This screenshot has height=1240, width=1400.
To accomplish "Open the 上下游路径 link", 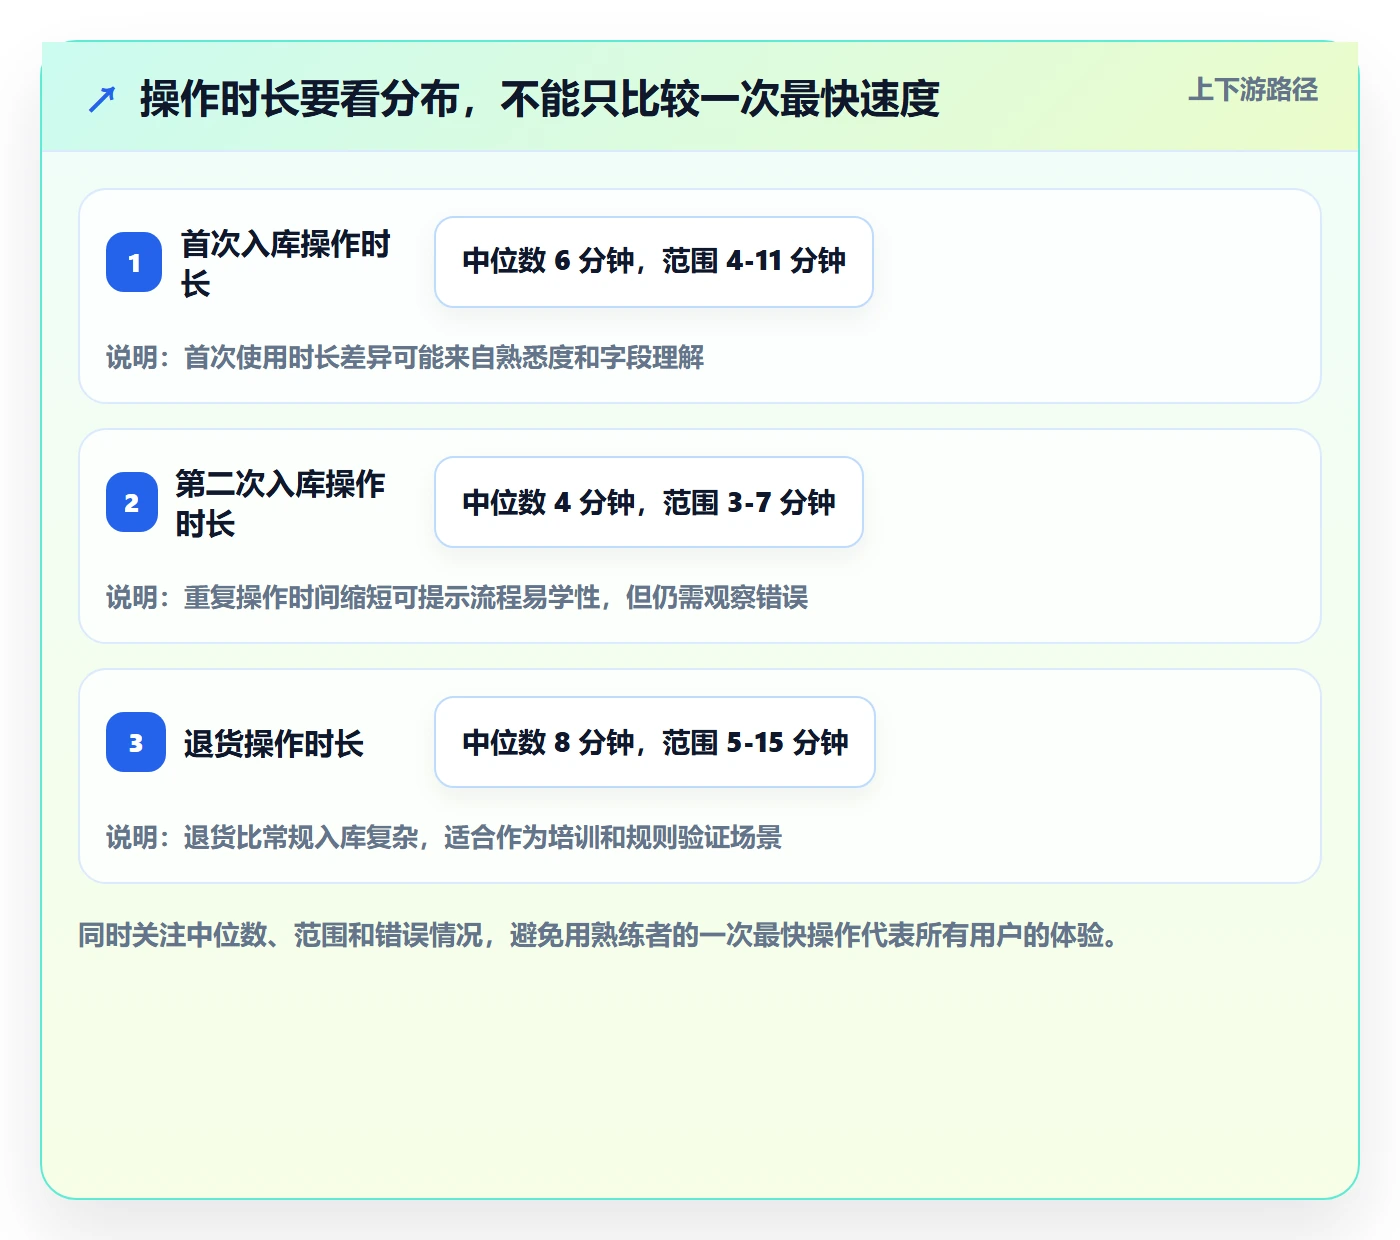I will (1253, 90).
